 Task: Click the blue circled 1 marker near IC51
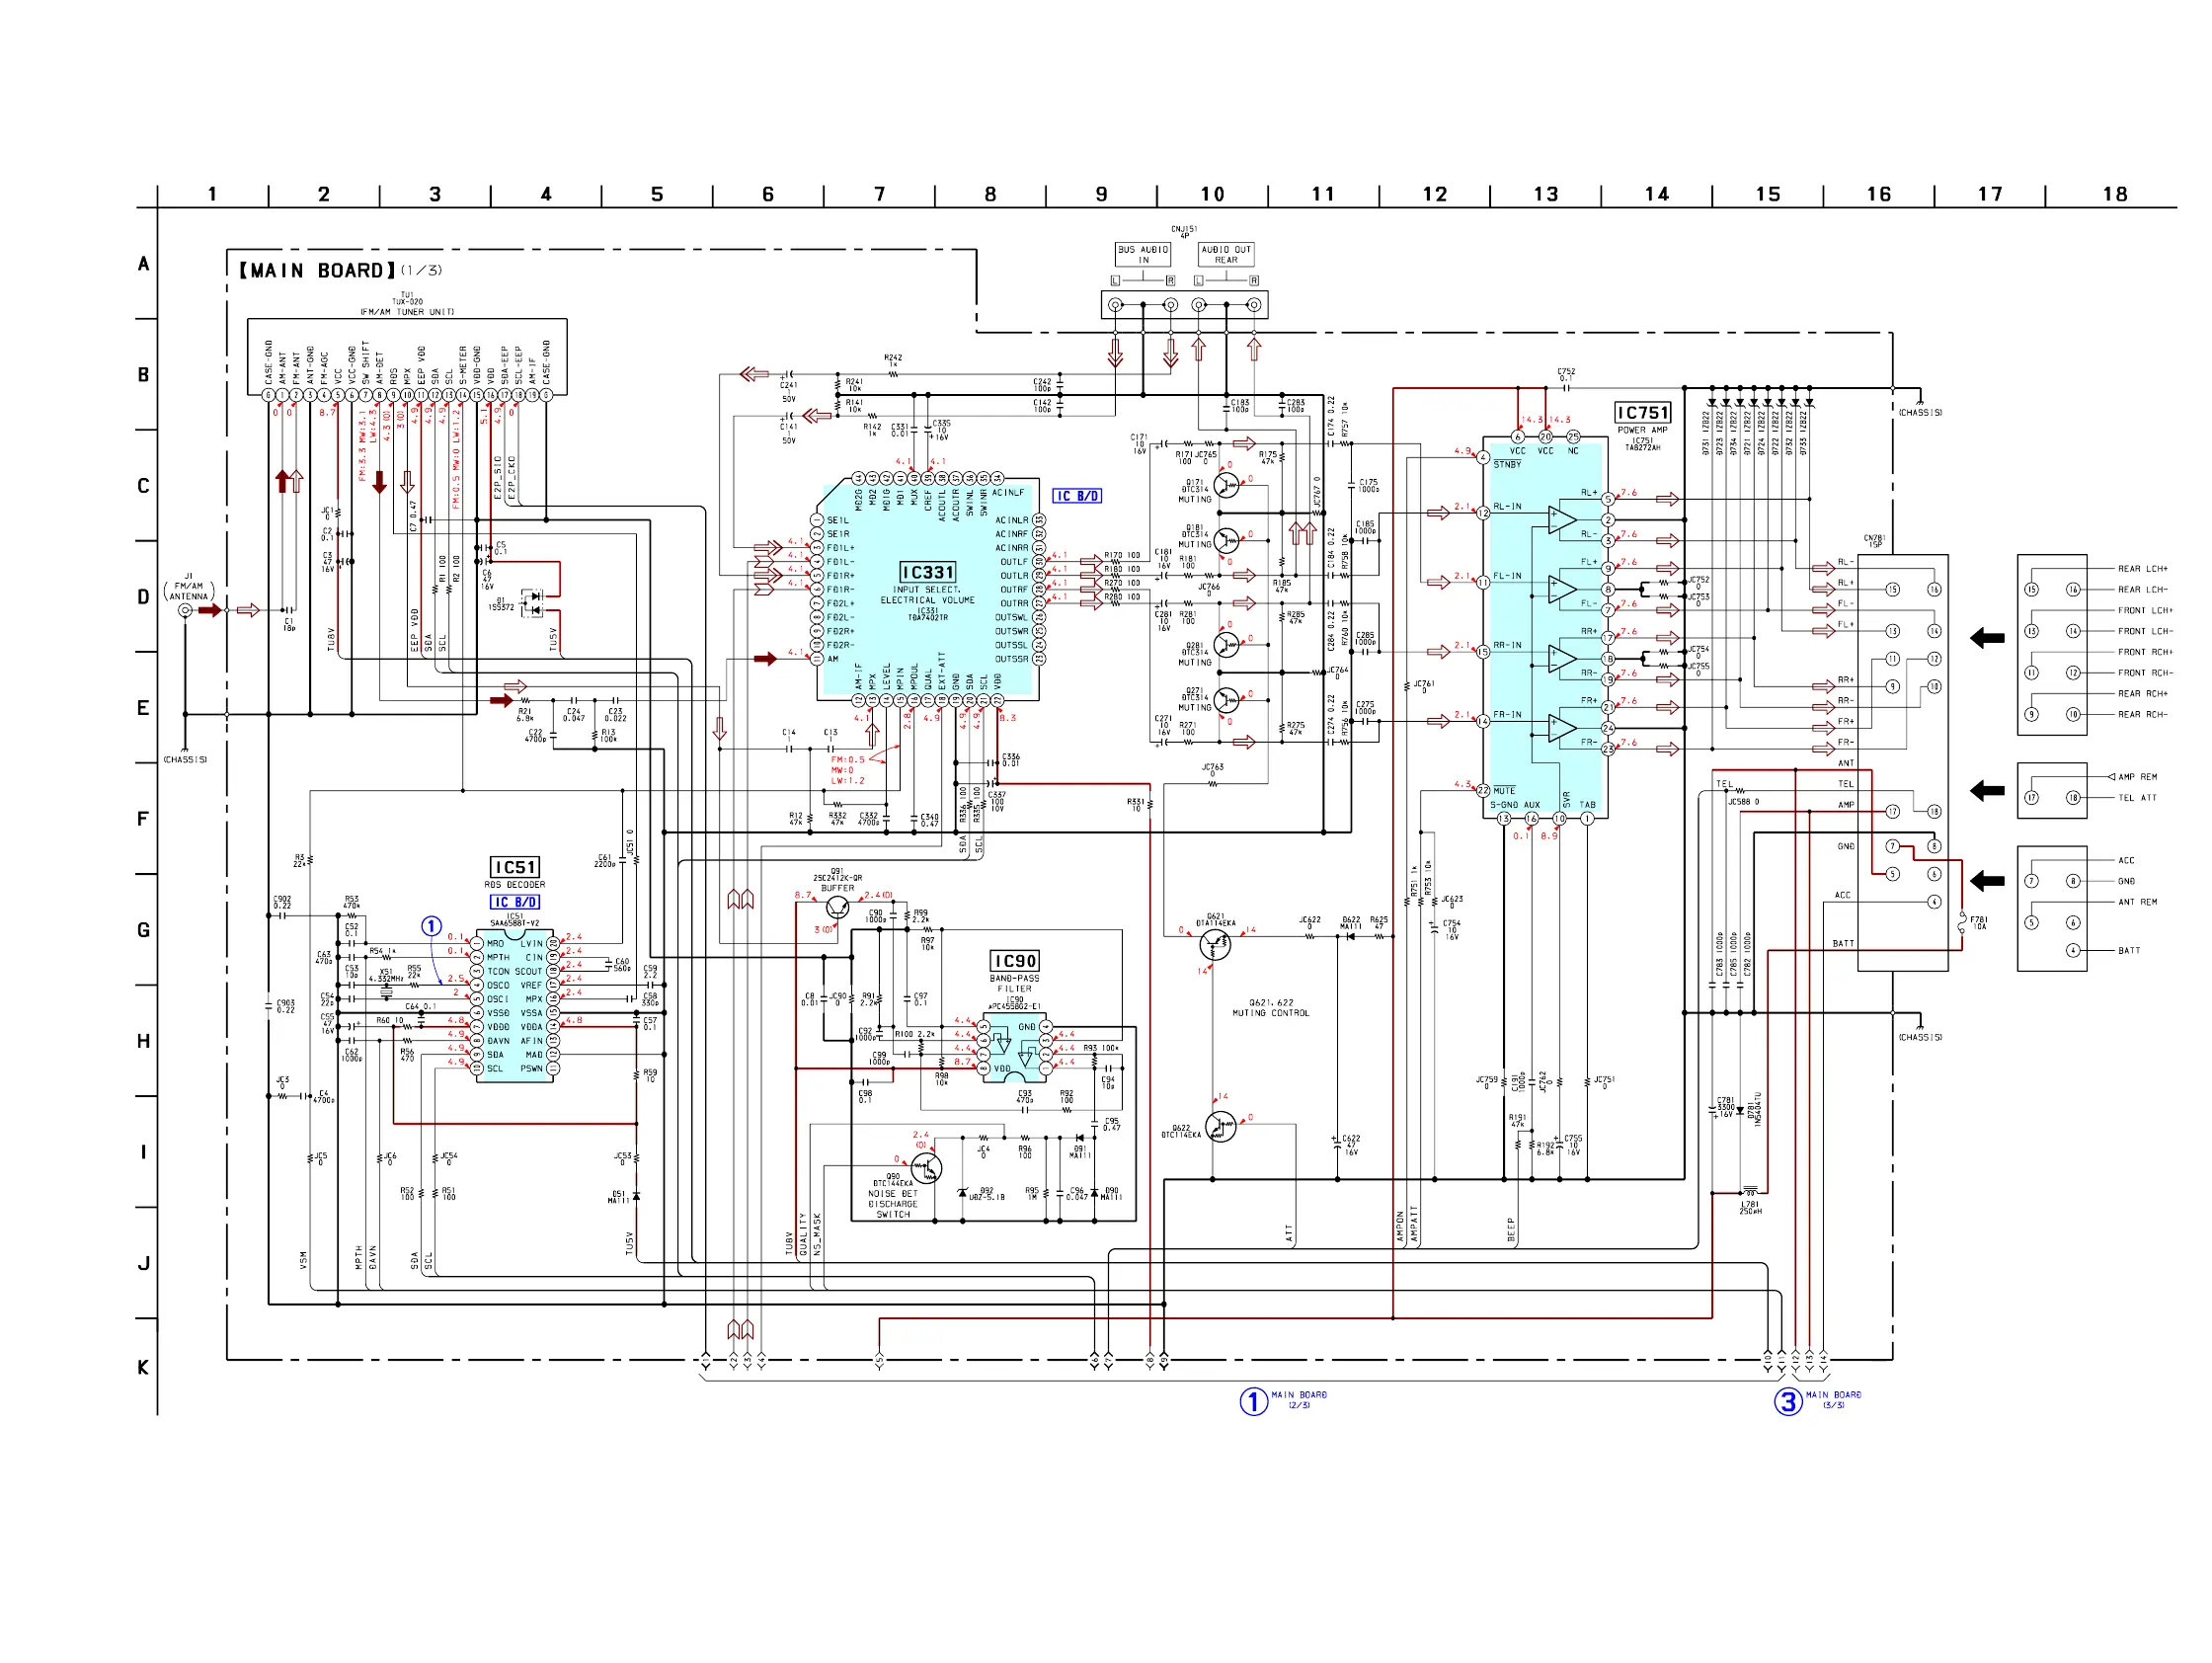click(431, 926)
